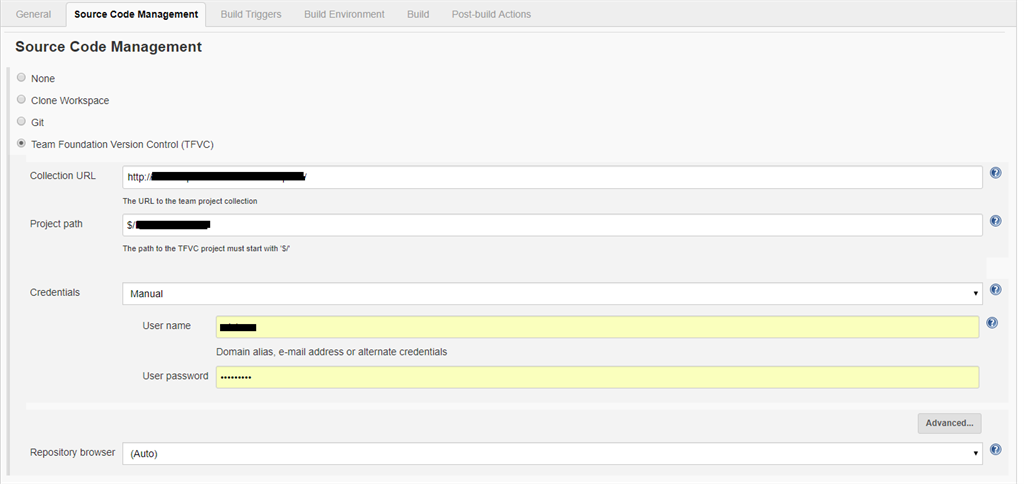Click the 'Credentials' label
The width and height of the screenshot is (1024, 484).
tap(55, 293)
